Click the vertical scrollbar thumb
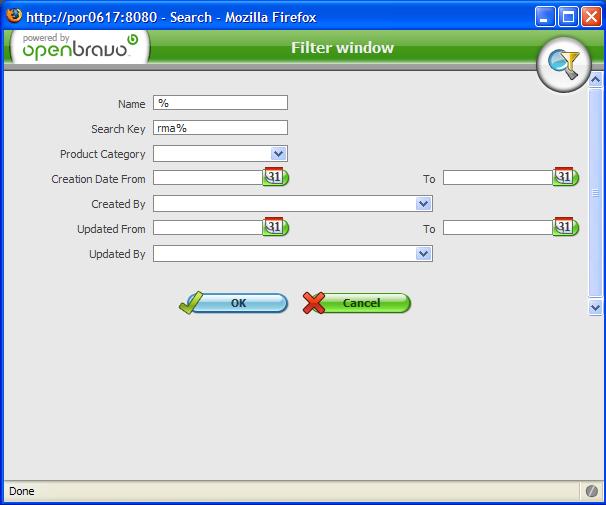606x505 pixels. point(595,192)
